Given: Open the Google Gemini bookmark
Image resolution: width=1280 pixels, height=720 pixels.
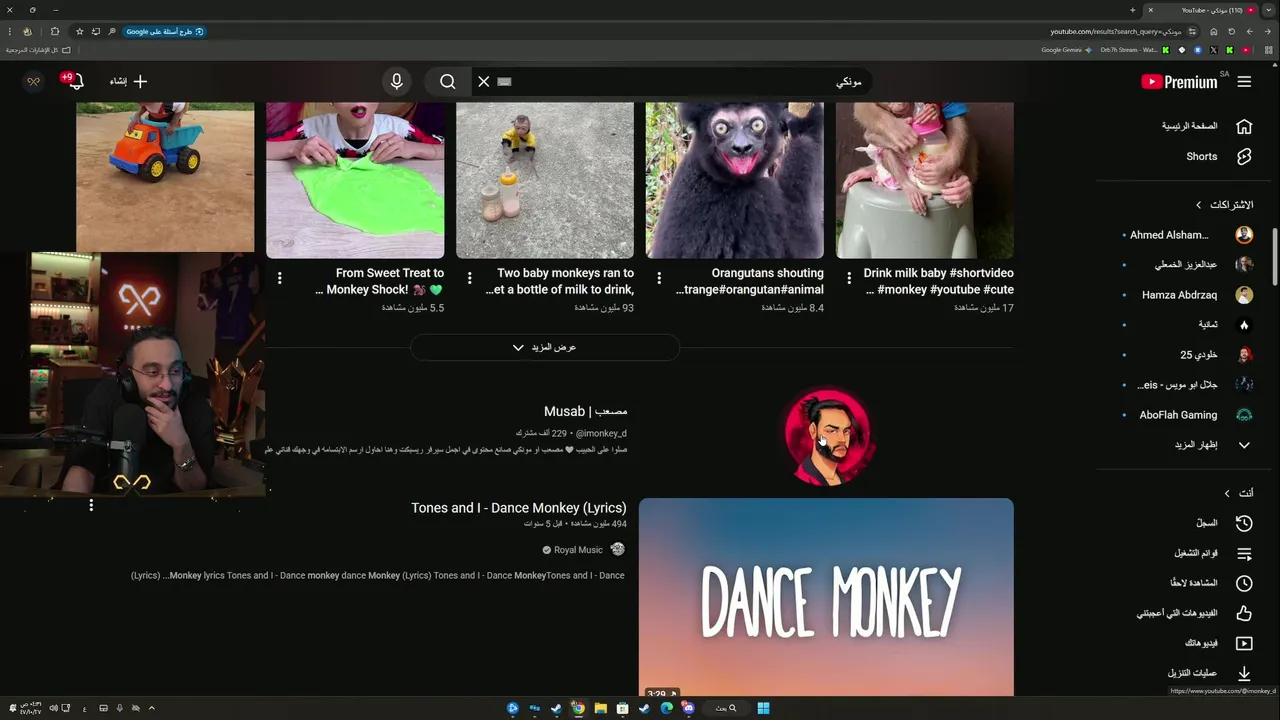Looking at the screenshot, I should click(1068, 50).
